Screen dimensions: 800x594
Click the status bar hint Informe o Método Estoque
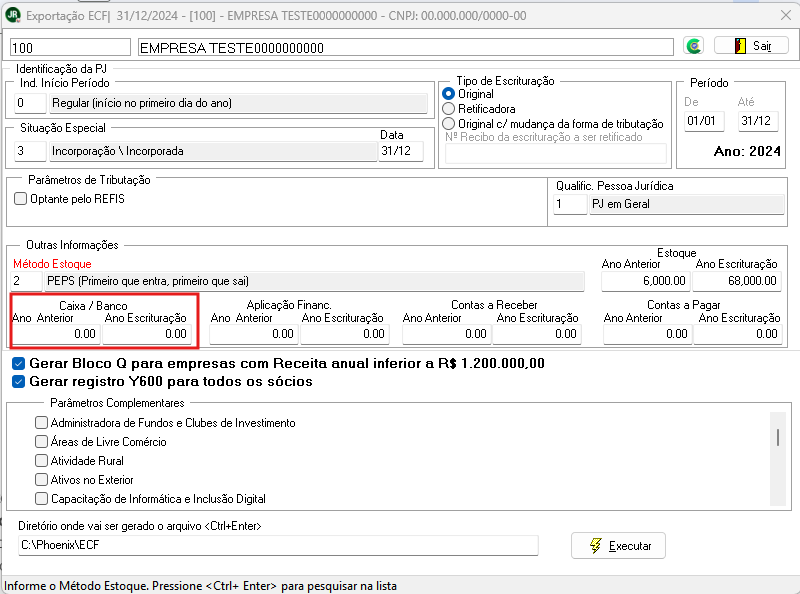coord(200,586)
